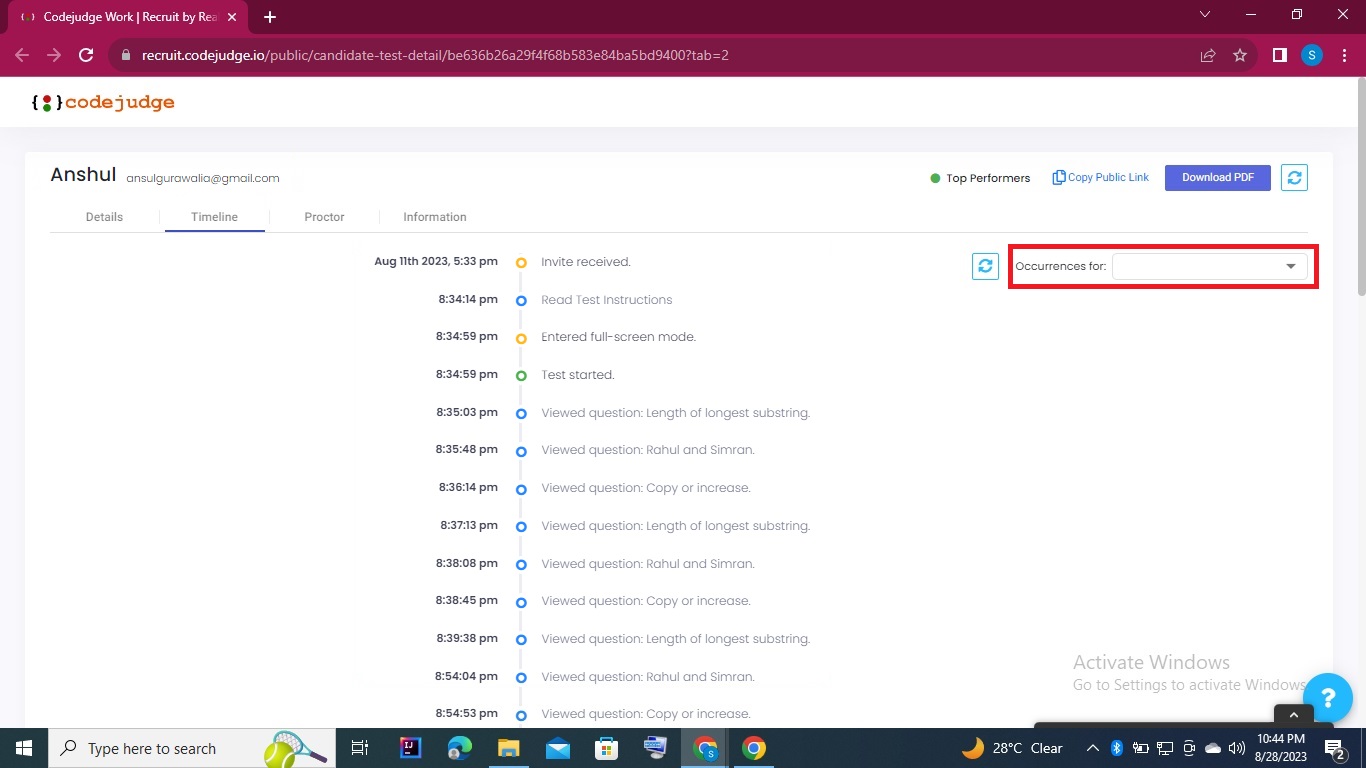Open the browser side panel icon
The height and width of the screenshot is (768, 1366).
click(x=1279, y=55)
